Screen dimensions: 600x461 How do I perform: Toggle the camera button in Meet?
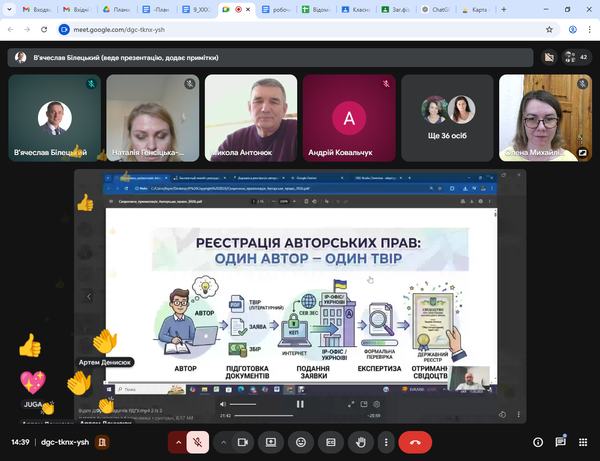click(x=243, y=442)
